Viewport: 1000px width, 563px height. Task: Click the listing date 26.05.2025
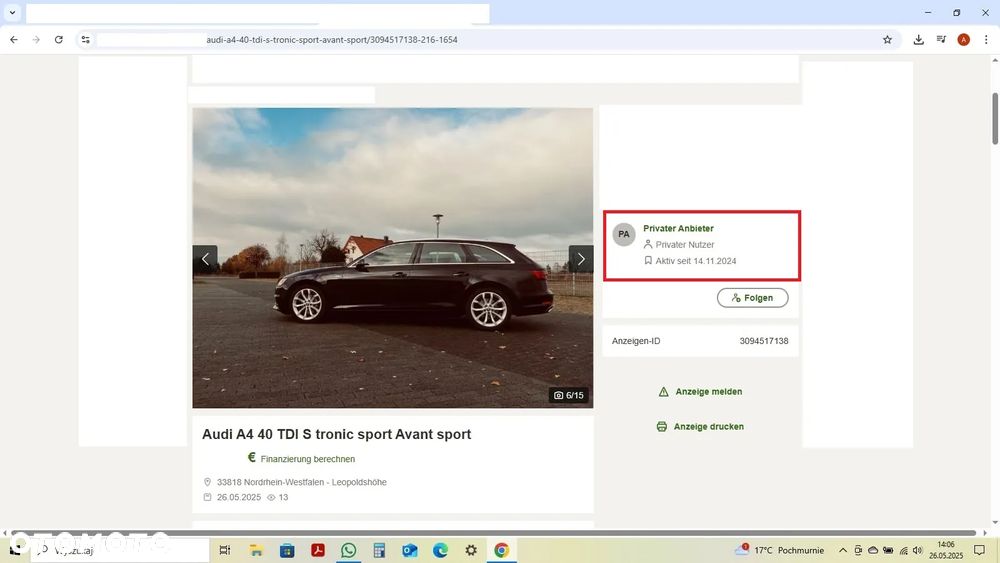[x=239, y=497]
